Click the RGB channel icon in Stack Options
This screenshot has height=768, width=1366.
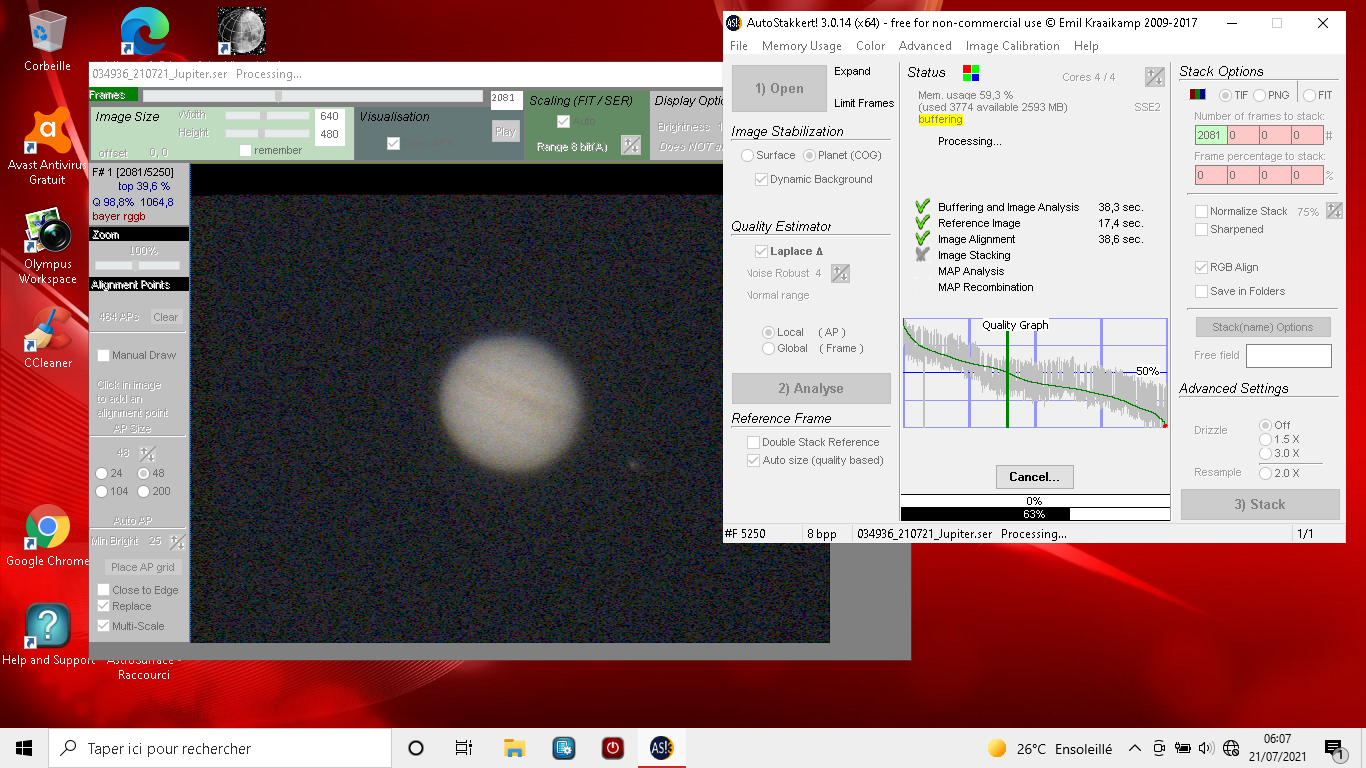click(1197, 95)
